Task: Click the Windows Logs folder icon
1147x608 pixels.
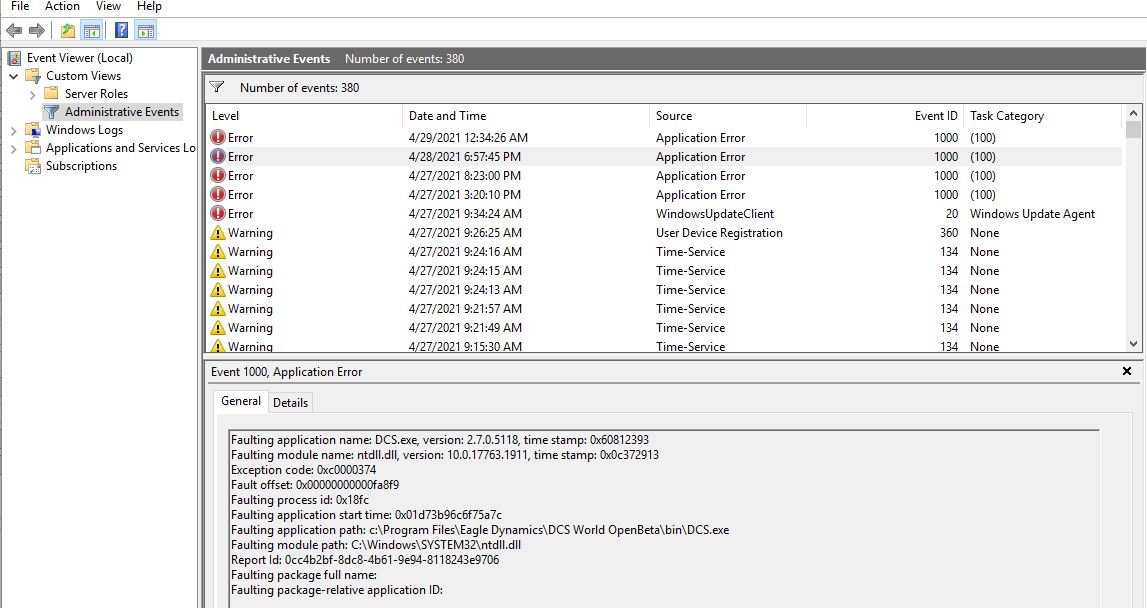Action: tap(33, 130)
